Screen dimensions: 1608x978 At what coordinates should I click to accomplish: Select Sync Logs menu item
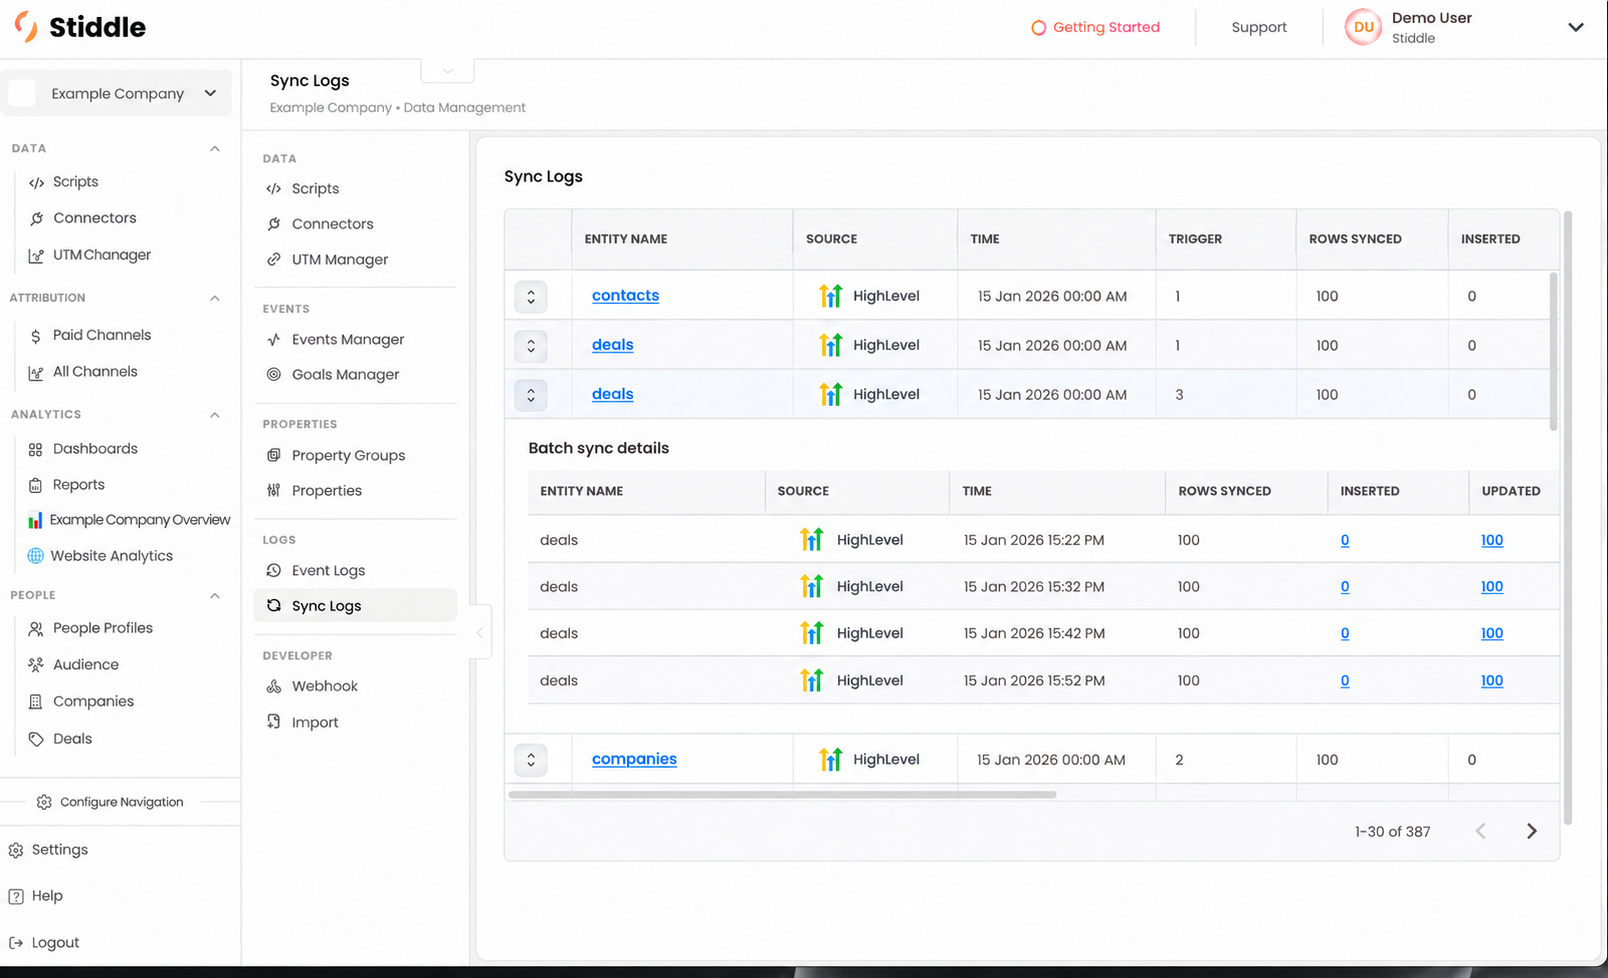tap(355, 606)
